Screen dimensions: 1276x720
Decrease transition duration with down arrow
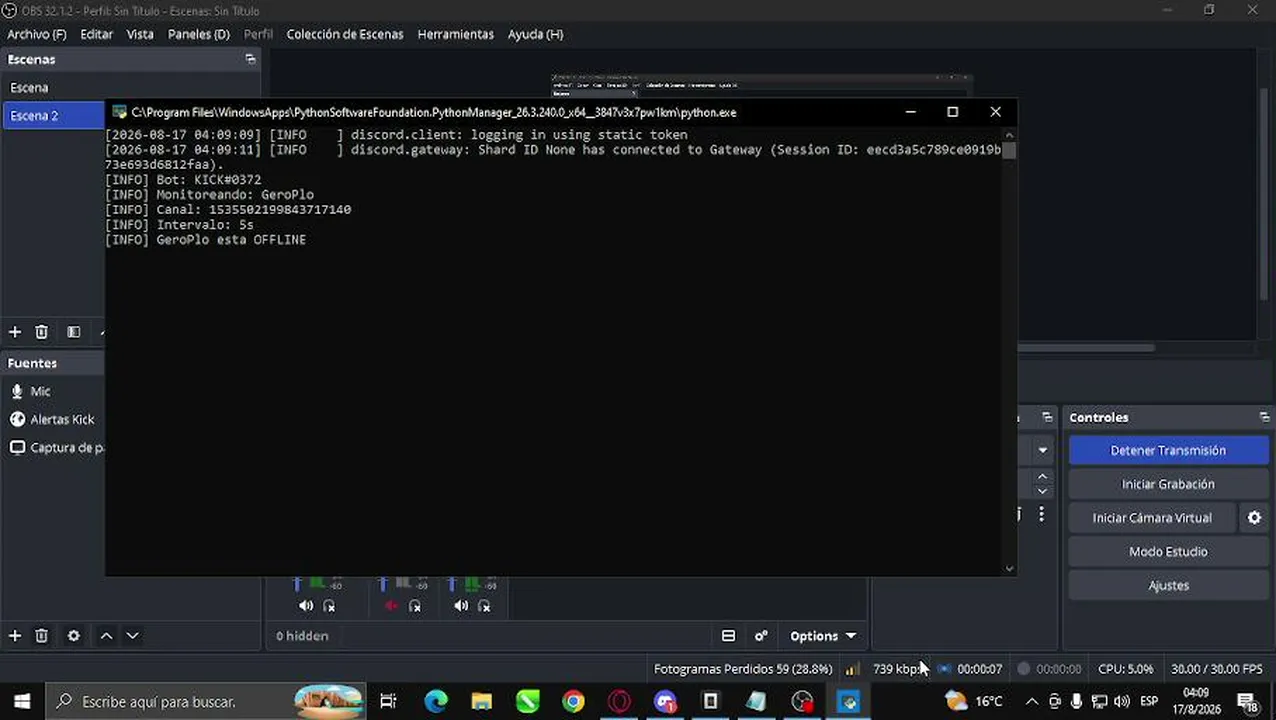[x=1042, y=491]
